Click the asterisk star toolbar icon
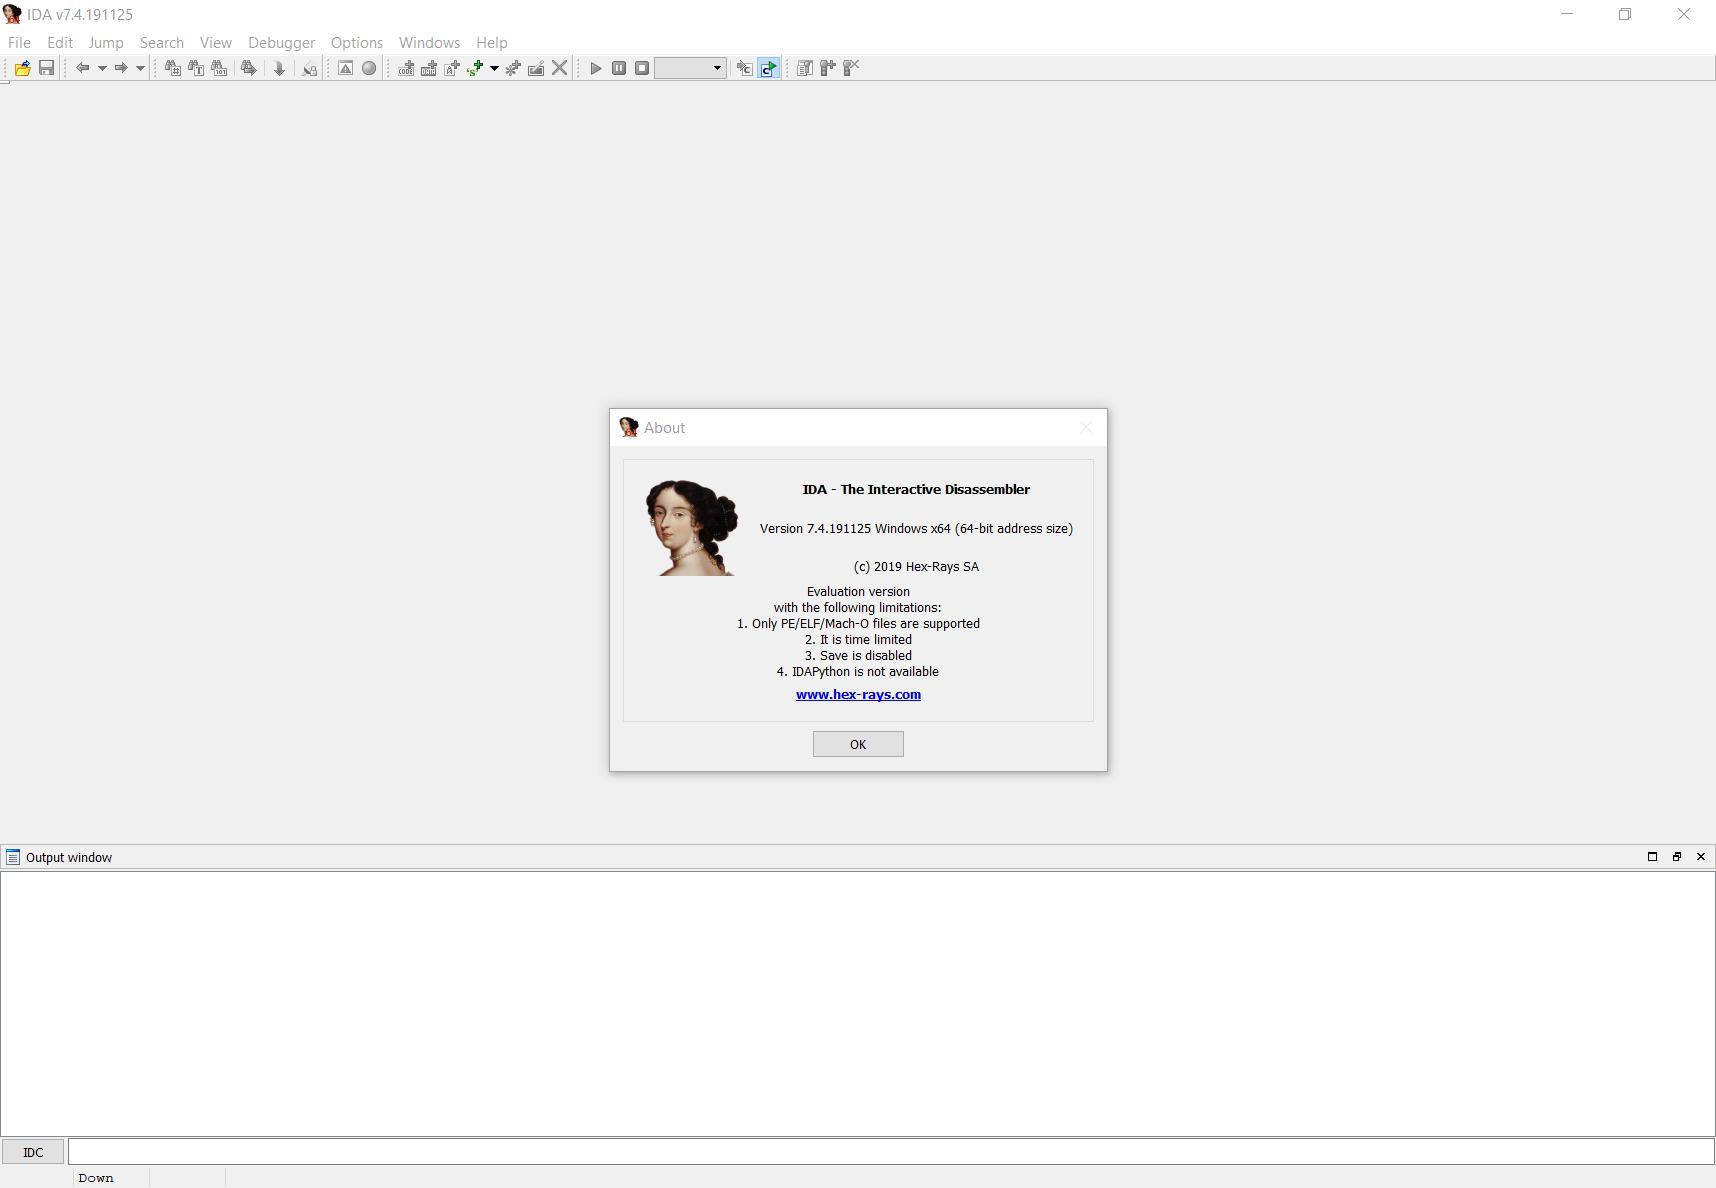The width and height of the screenshot is (1716, 1188). point(513,68)
